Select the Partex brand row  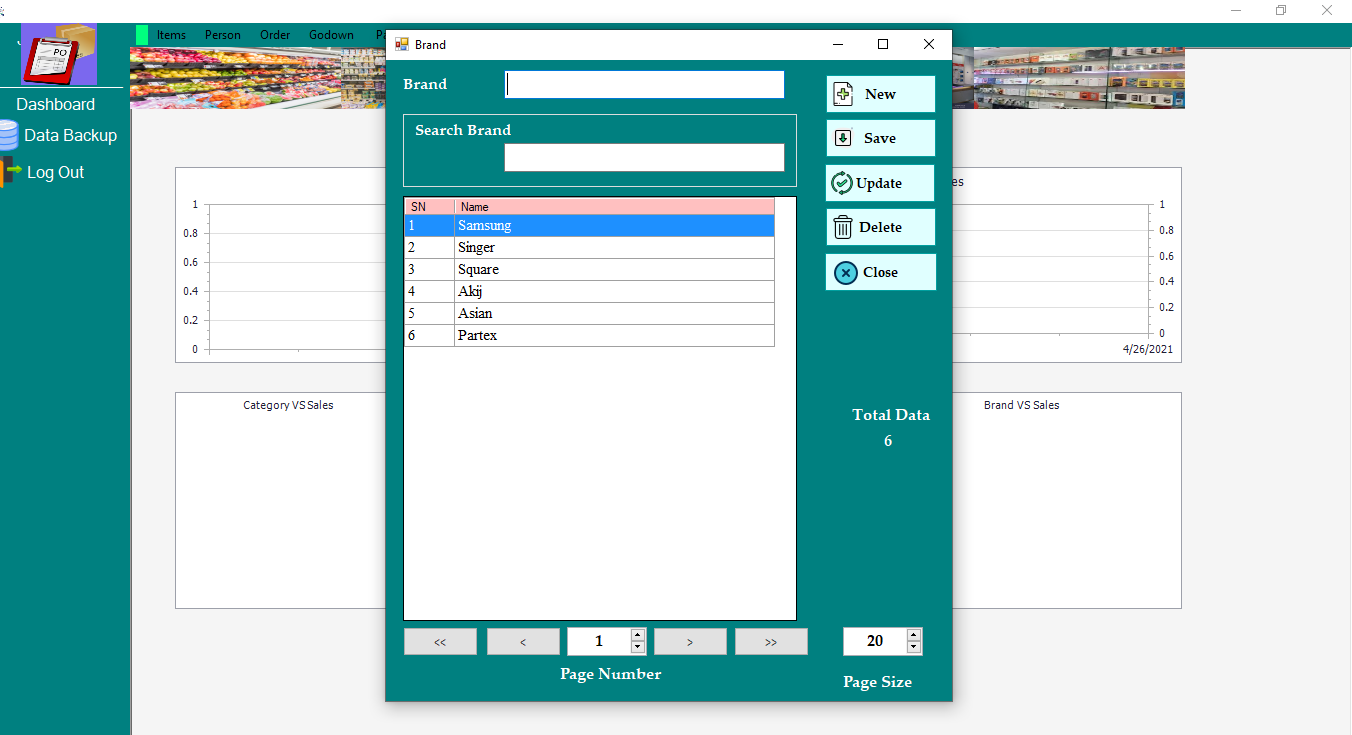(589, 336)
